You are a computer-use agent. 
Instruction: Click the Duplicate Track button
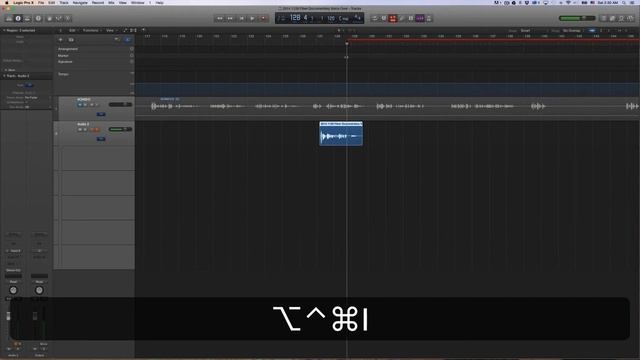pos(71,40)
